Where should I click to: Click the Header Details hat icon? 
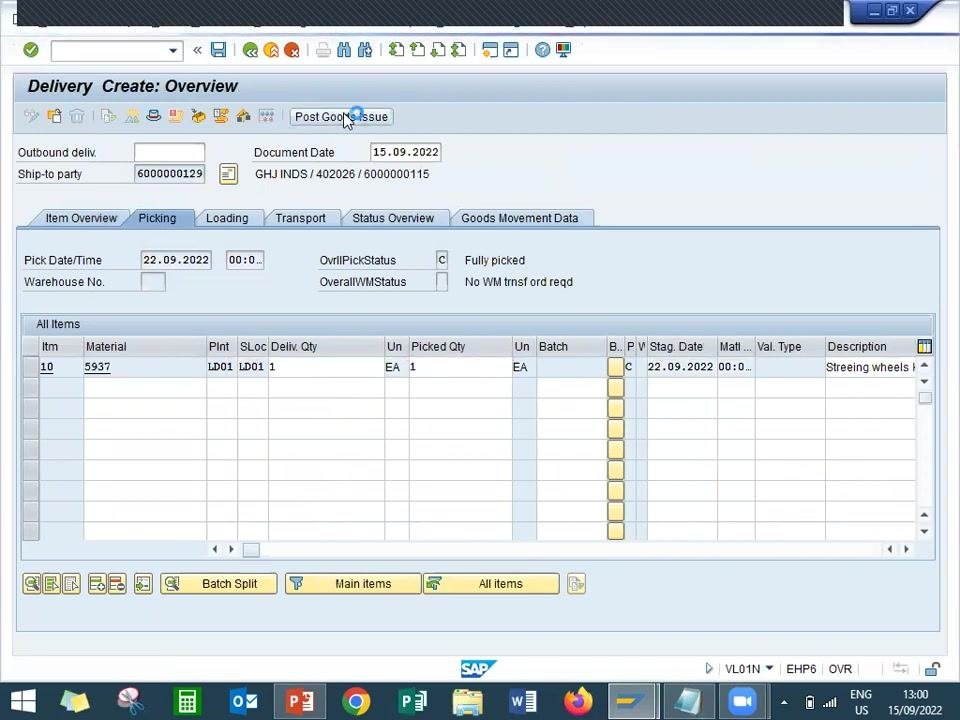[154, 116]
